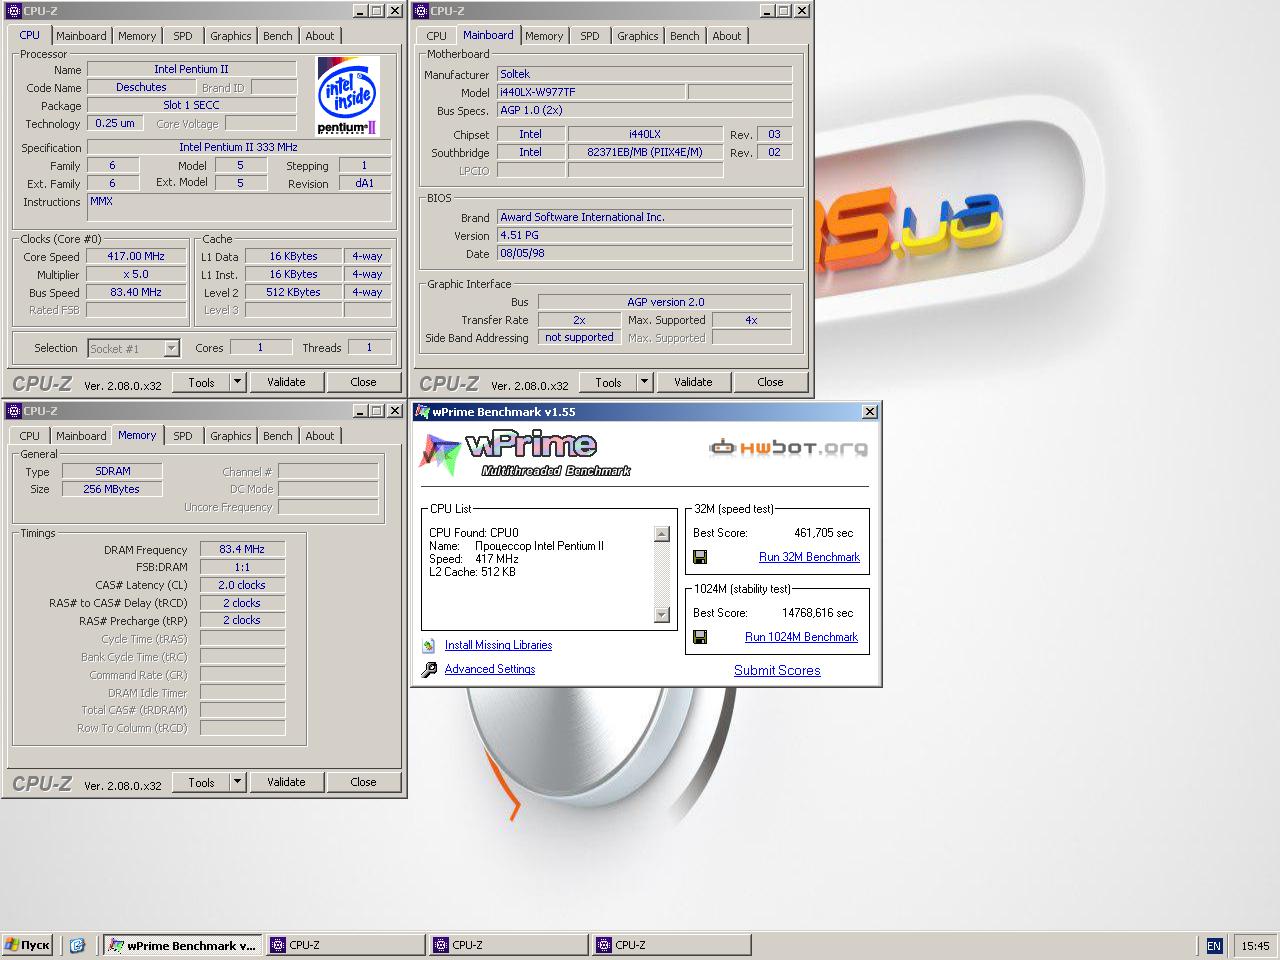1280x960 pixels.
Task: Click Close in the Memory window
Action: pos(363,782)
